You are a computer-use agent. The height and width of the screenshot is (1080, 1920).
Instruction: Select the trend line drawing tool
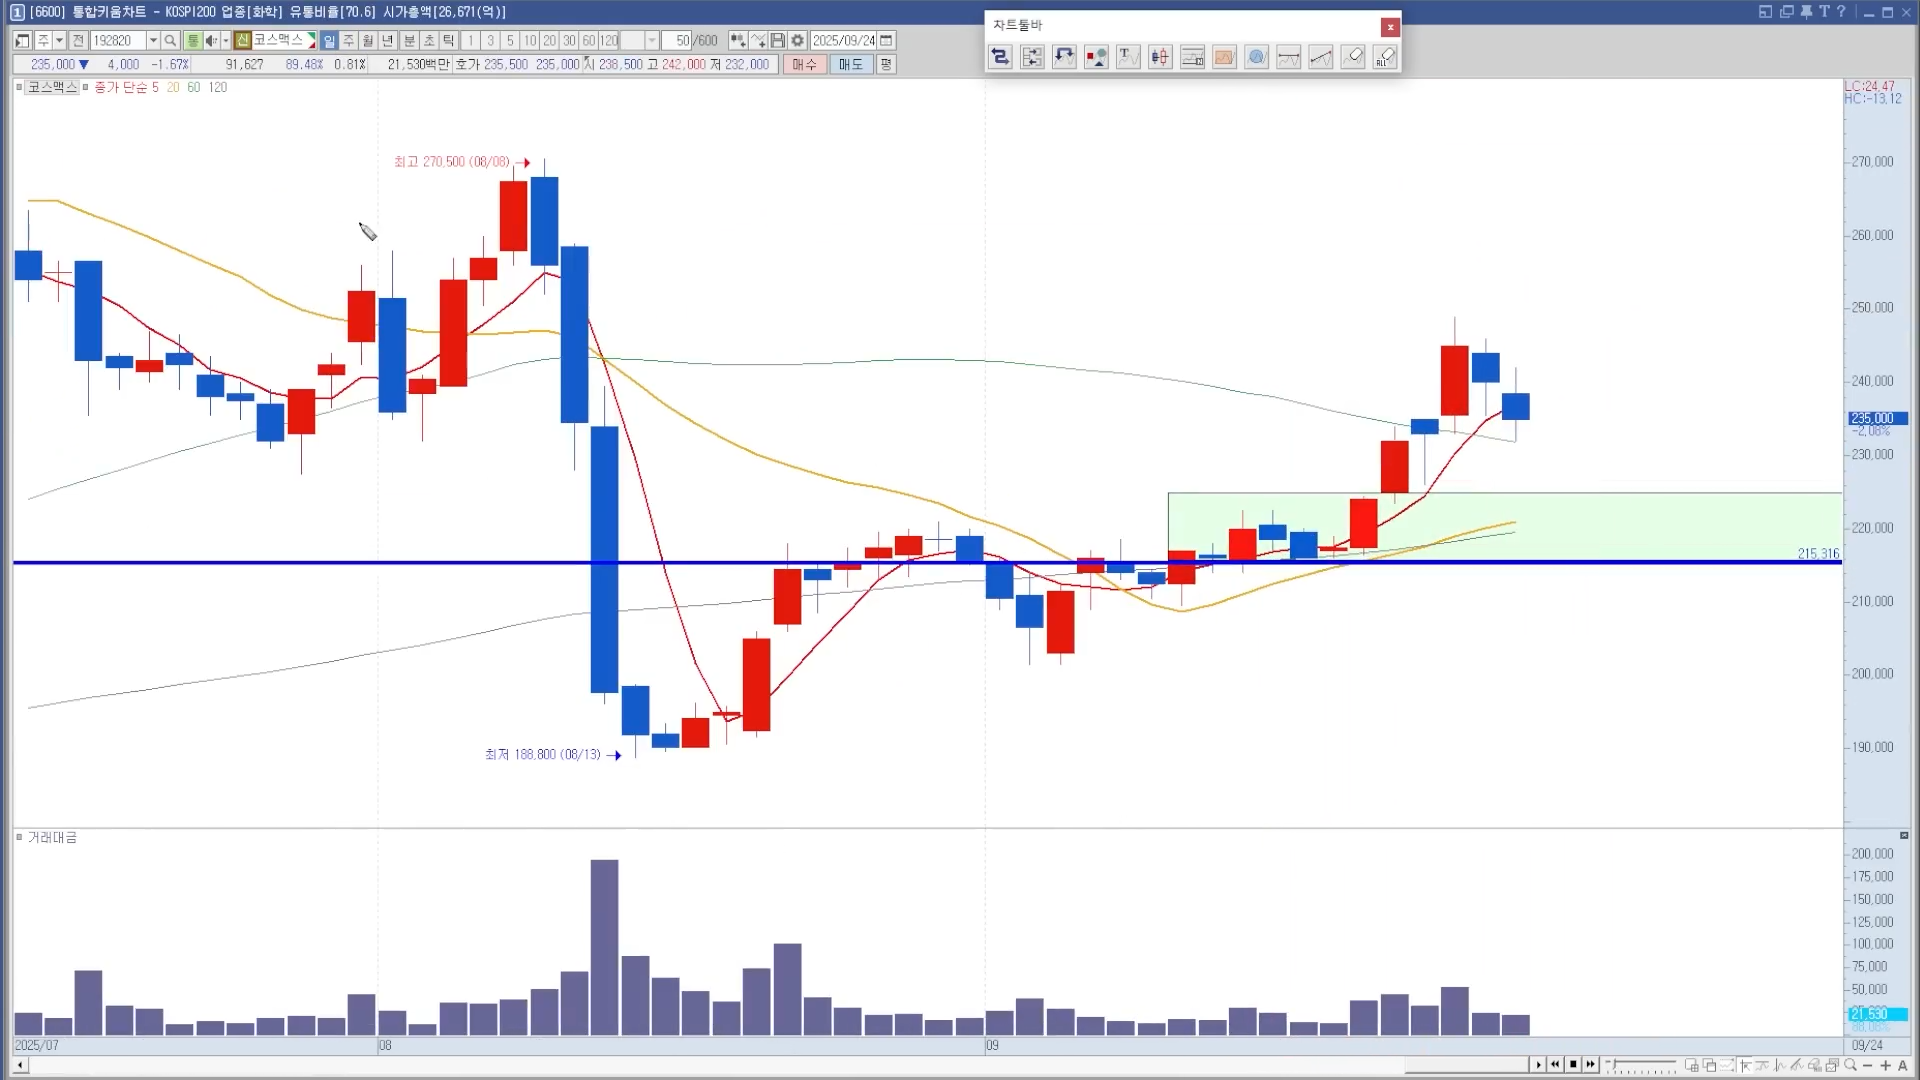(1320, 57)
